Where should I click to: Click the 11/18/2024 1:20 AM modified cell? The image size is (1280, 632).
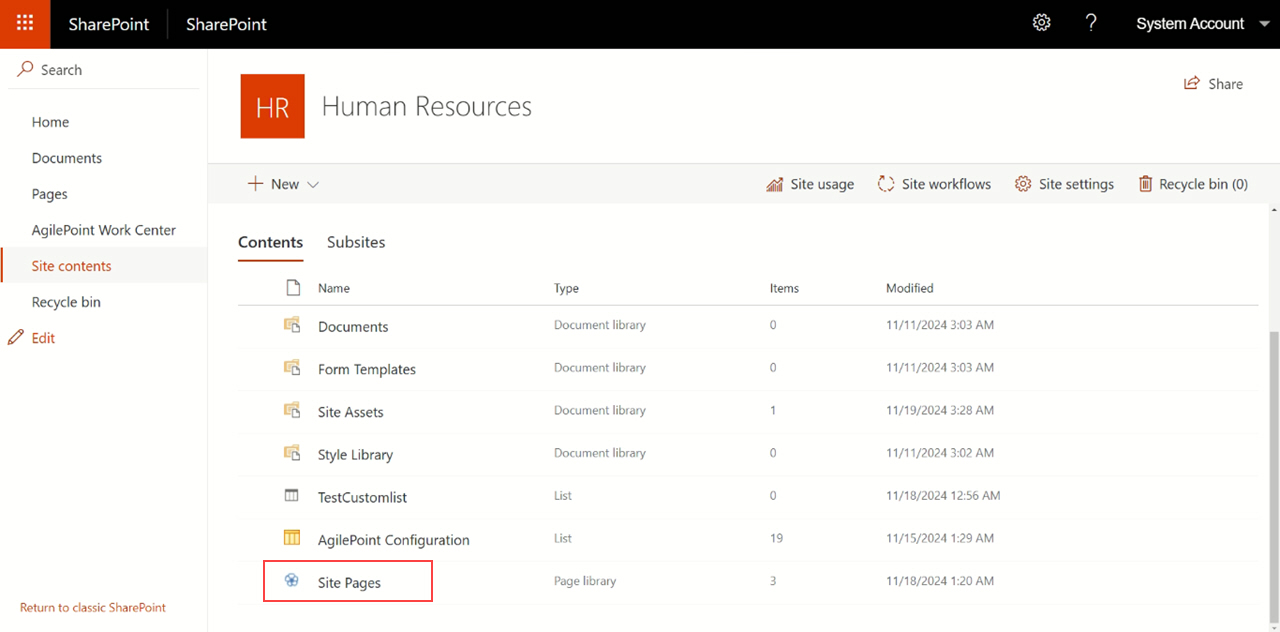[940, 581]
